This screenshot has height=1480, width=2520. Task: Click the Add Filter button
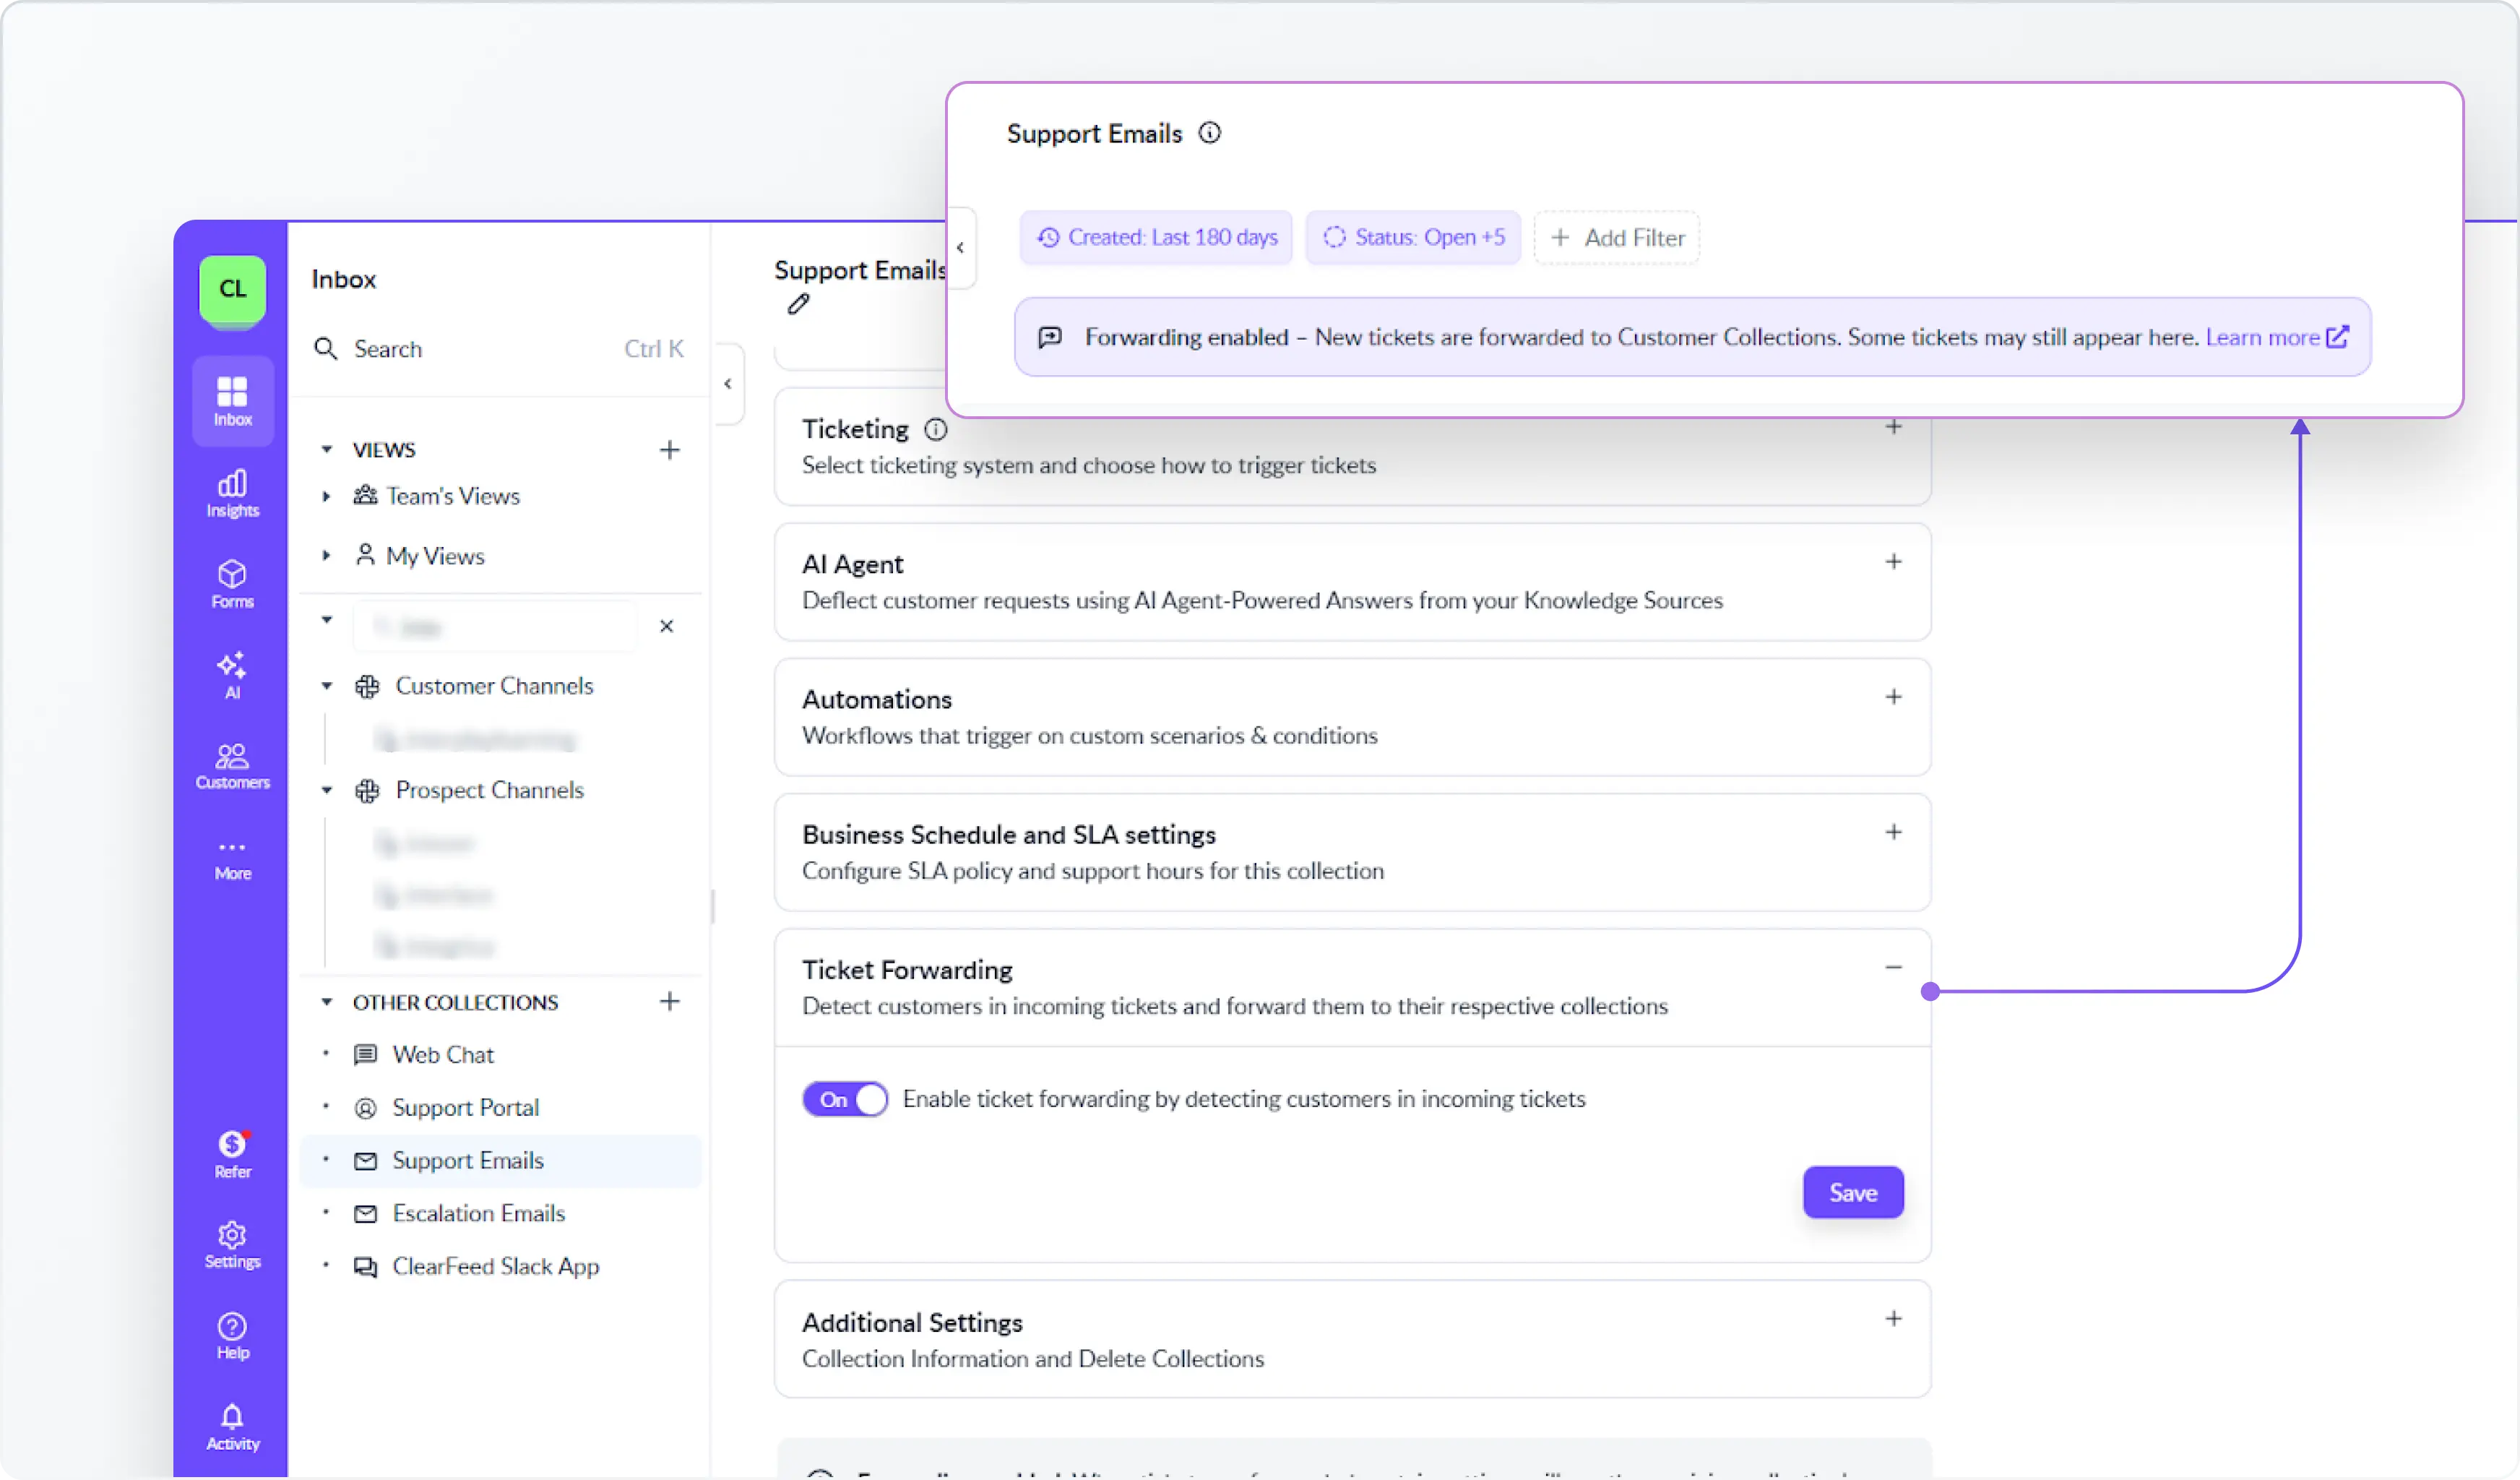pyautogui.click(x=1617, y=238)
